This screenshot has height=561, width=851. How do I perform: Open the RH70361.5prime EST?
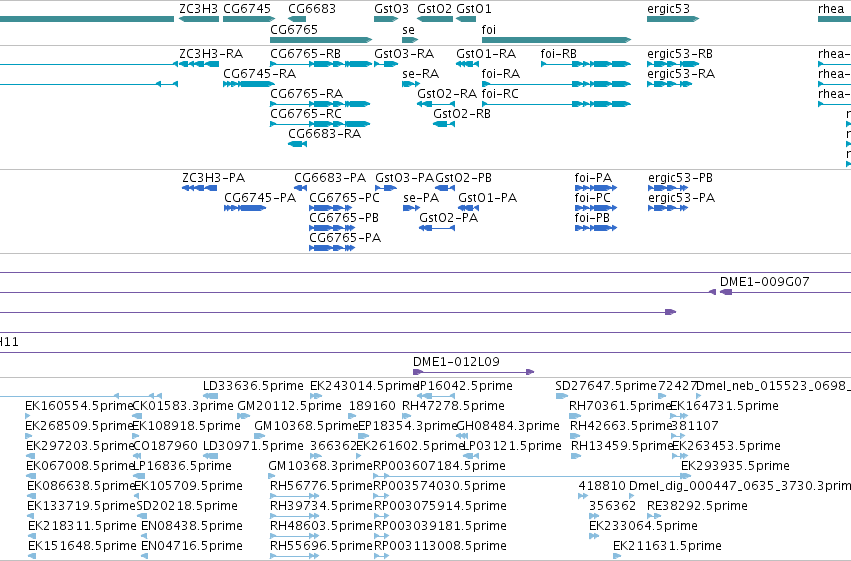[575, 416]
